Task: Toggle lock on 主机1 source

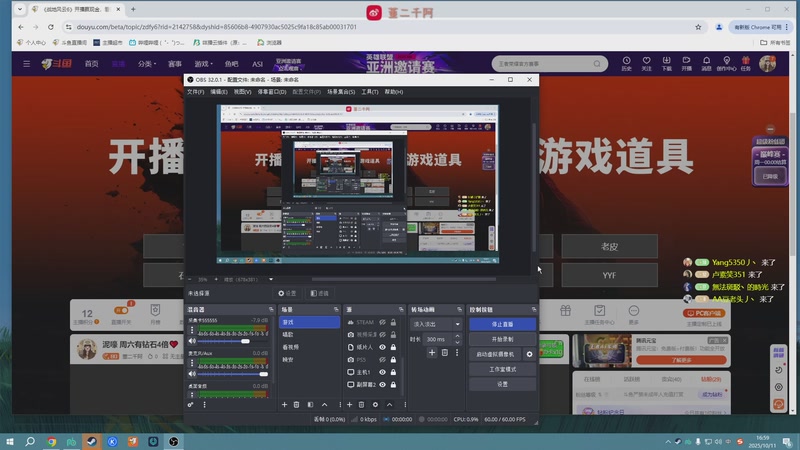Action: (x=393, y=372)
